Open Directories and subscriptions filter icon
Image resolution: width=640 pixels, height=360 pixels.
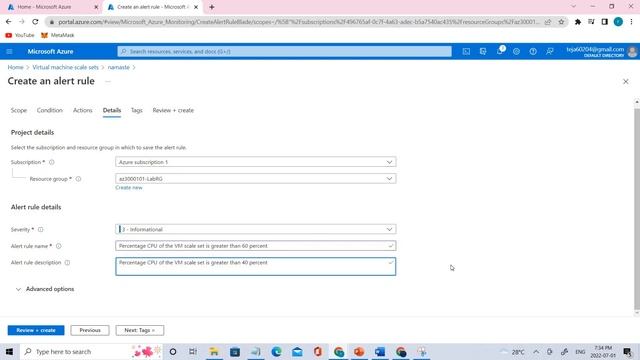pyautogui.click(x=483, y=51)
